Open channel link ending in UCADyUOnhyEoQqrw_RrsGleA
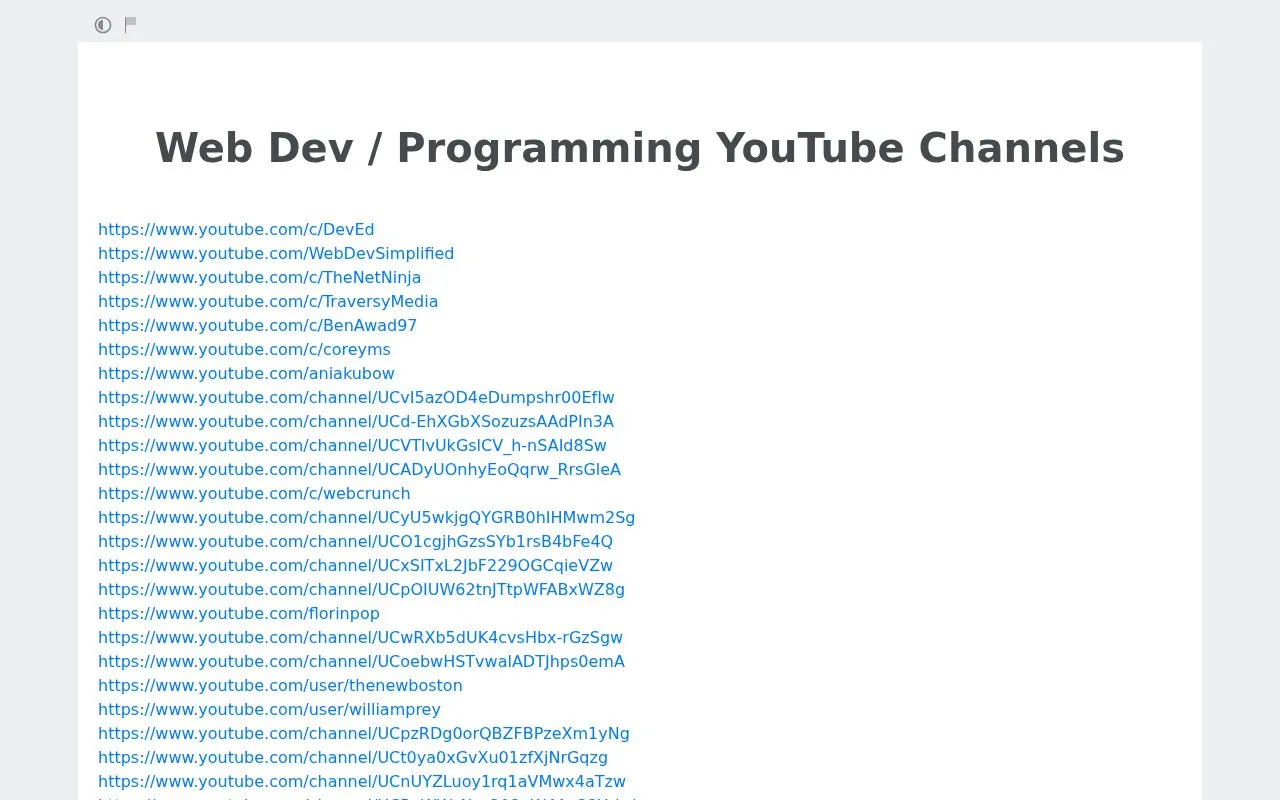The width and height of the screenshot is (1280, 800). (x=359, y=469)
